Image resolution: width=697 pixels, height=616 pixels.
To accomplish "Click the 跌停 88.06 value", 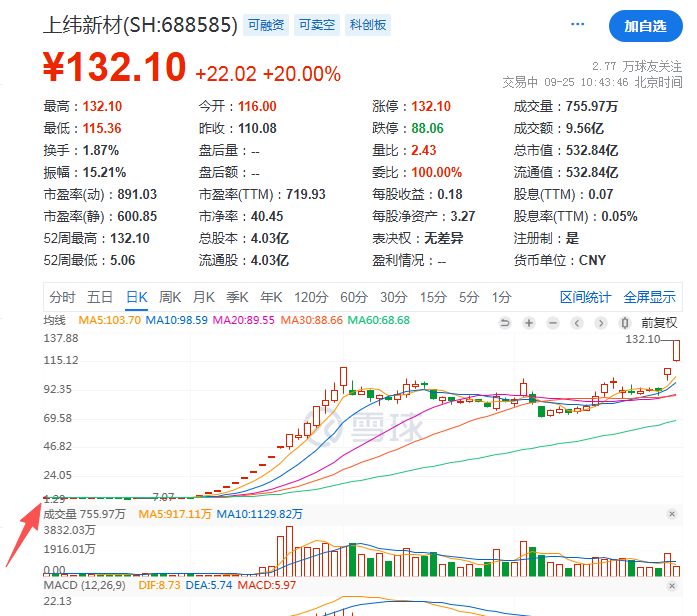I will click(427, 128).
